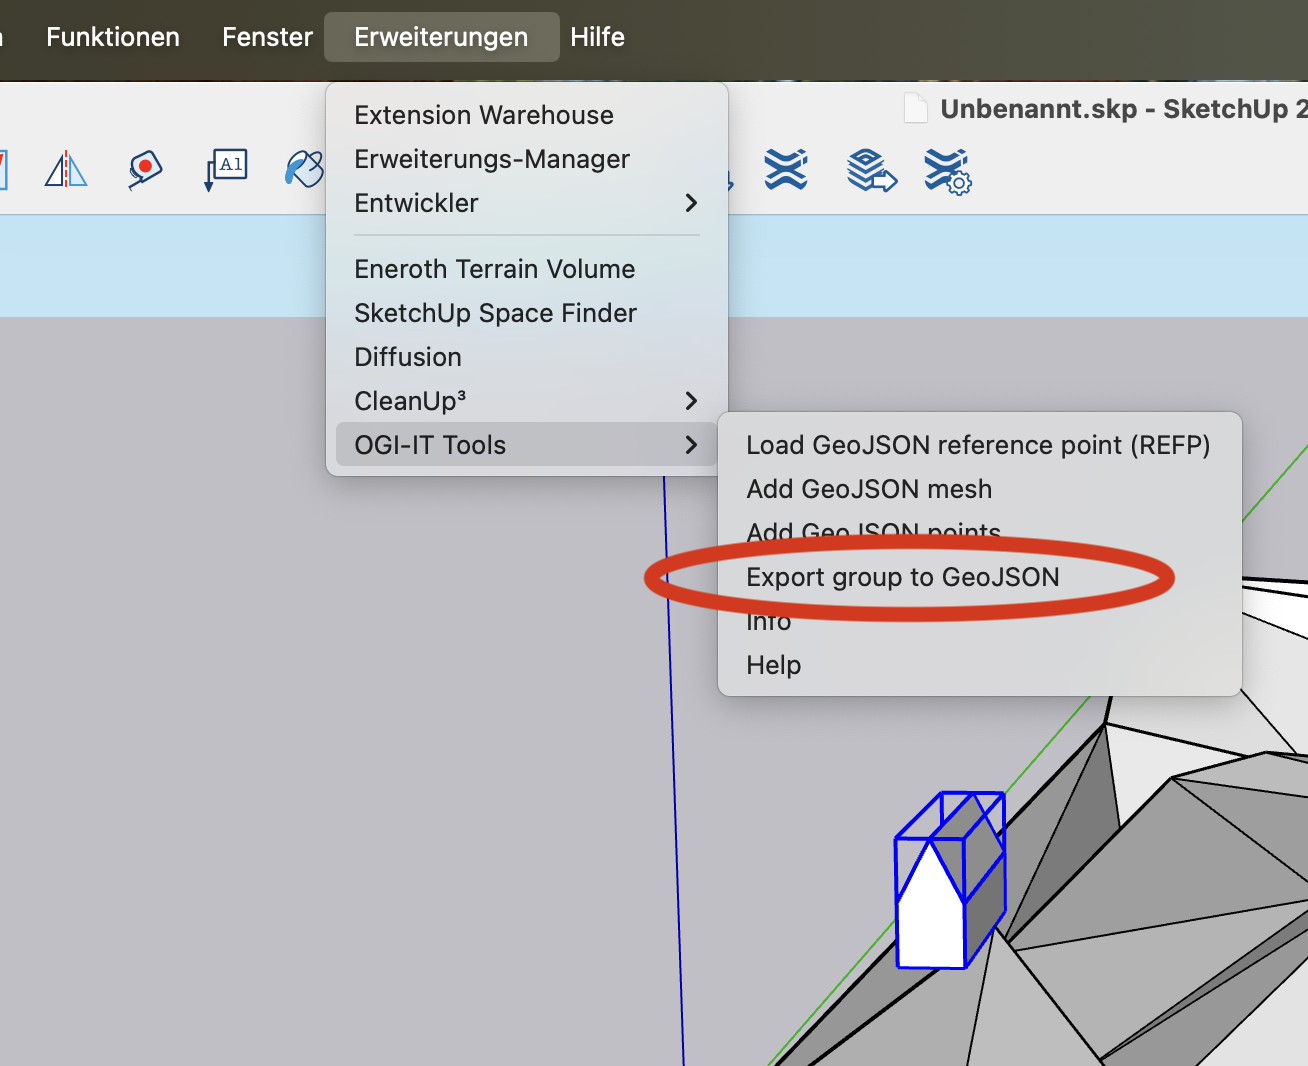1308x1066 pixels.
Task: Choose Add GeoJSON mesh
Action: point(979,489)
